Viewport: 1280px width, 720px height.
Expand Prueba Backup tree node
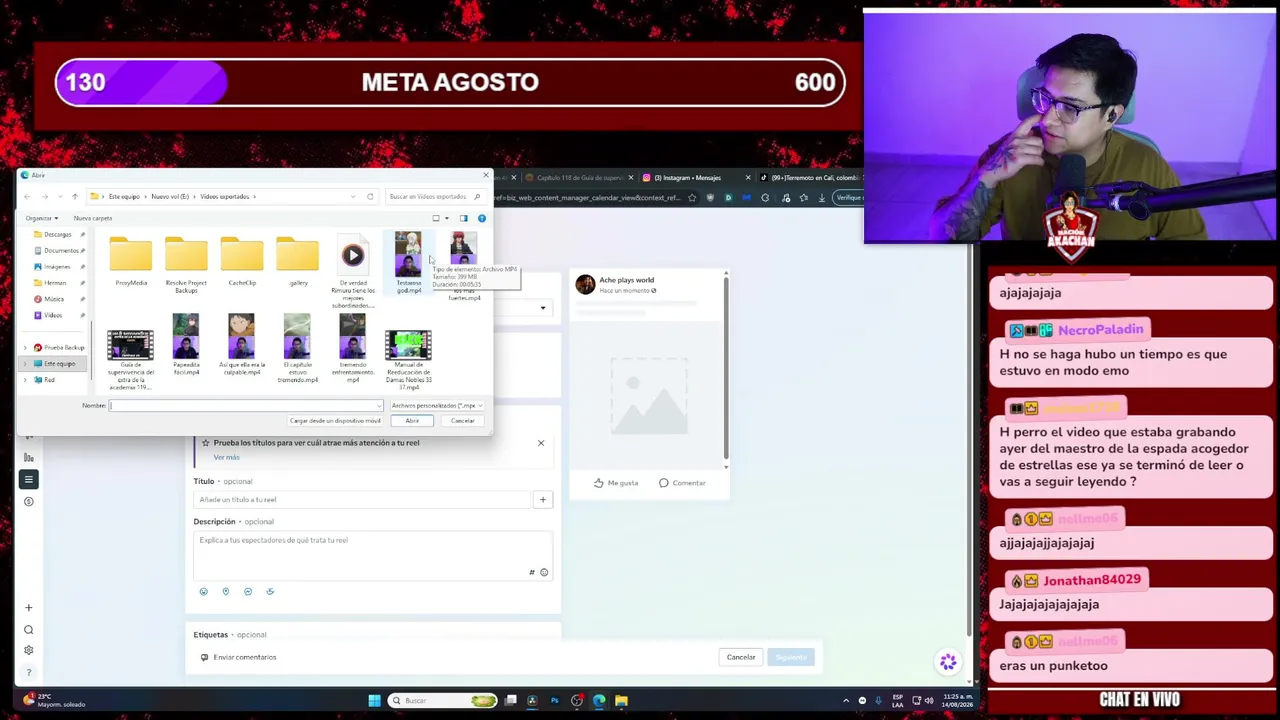(25, 347)
